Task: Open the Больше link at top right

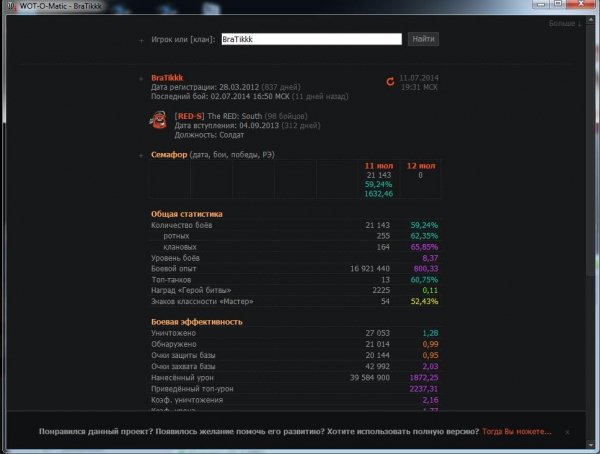Action: pyautogui.click(x=564, y=23)
